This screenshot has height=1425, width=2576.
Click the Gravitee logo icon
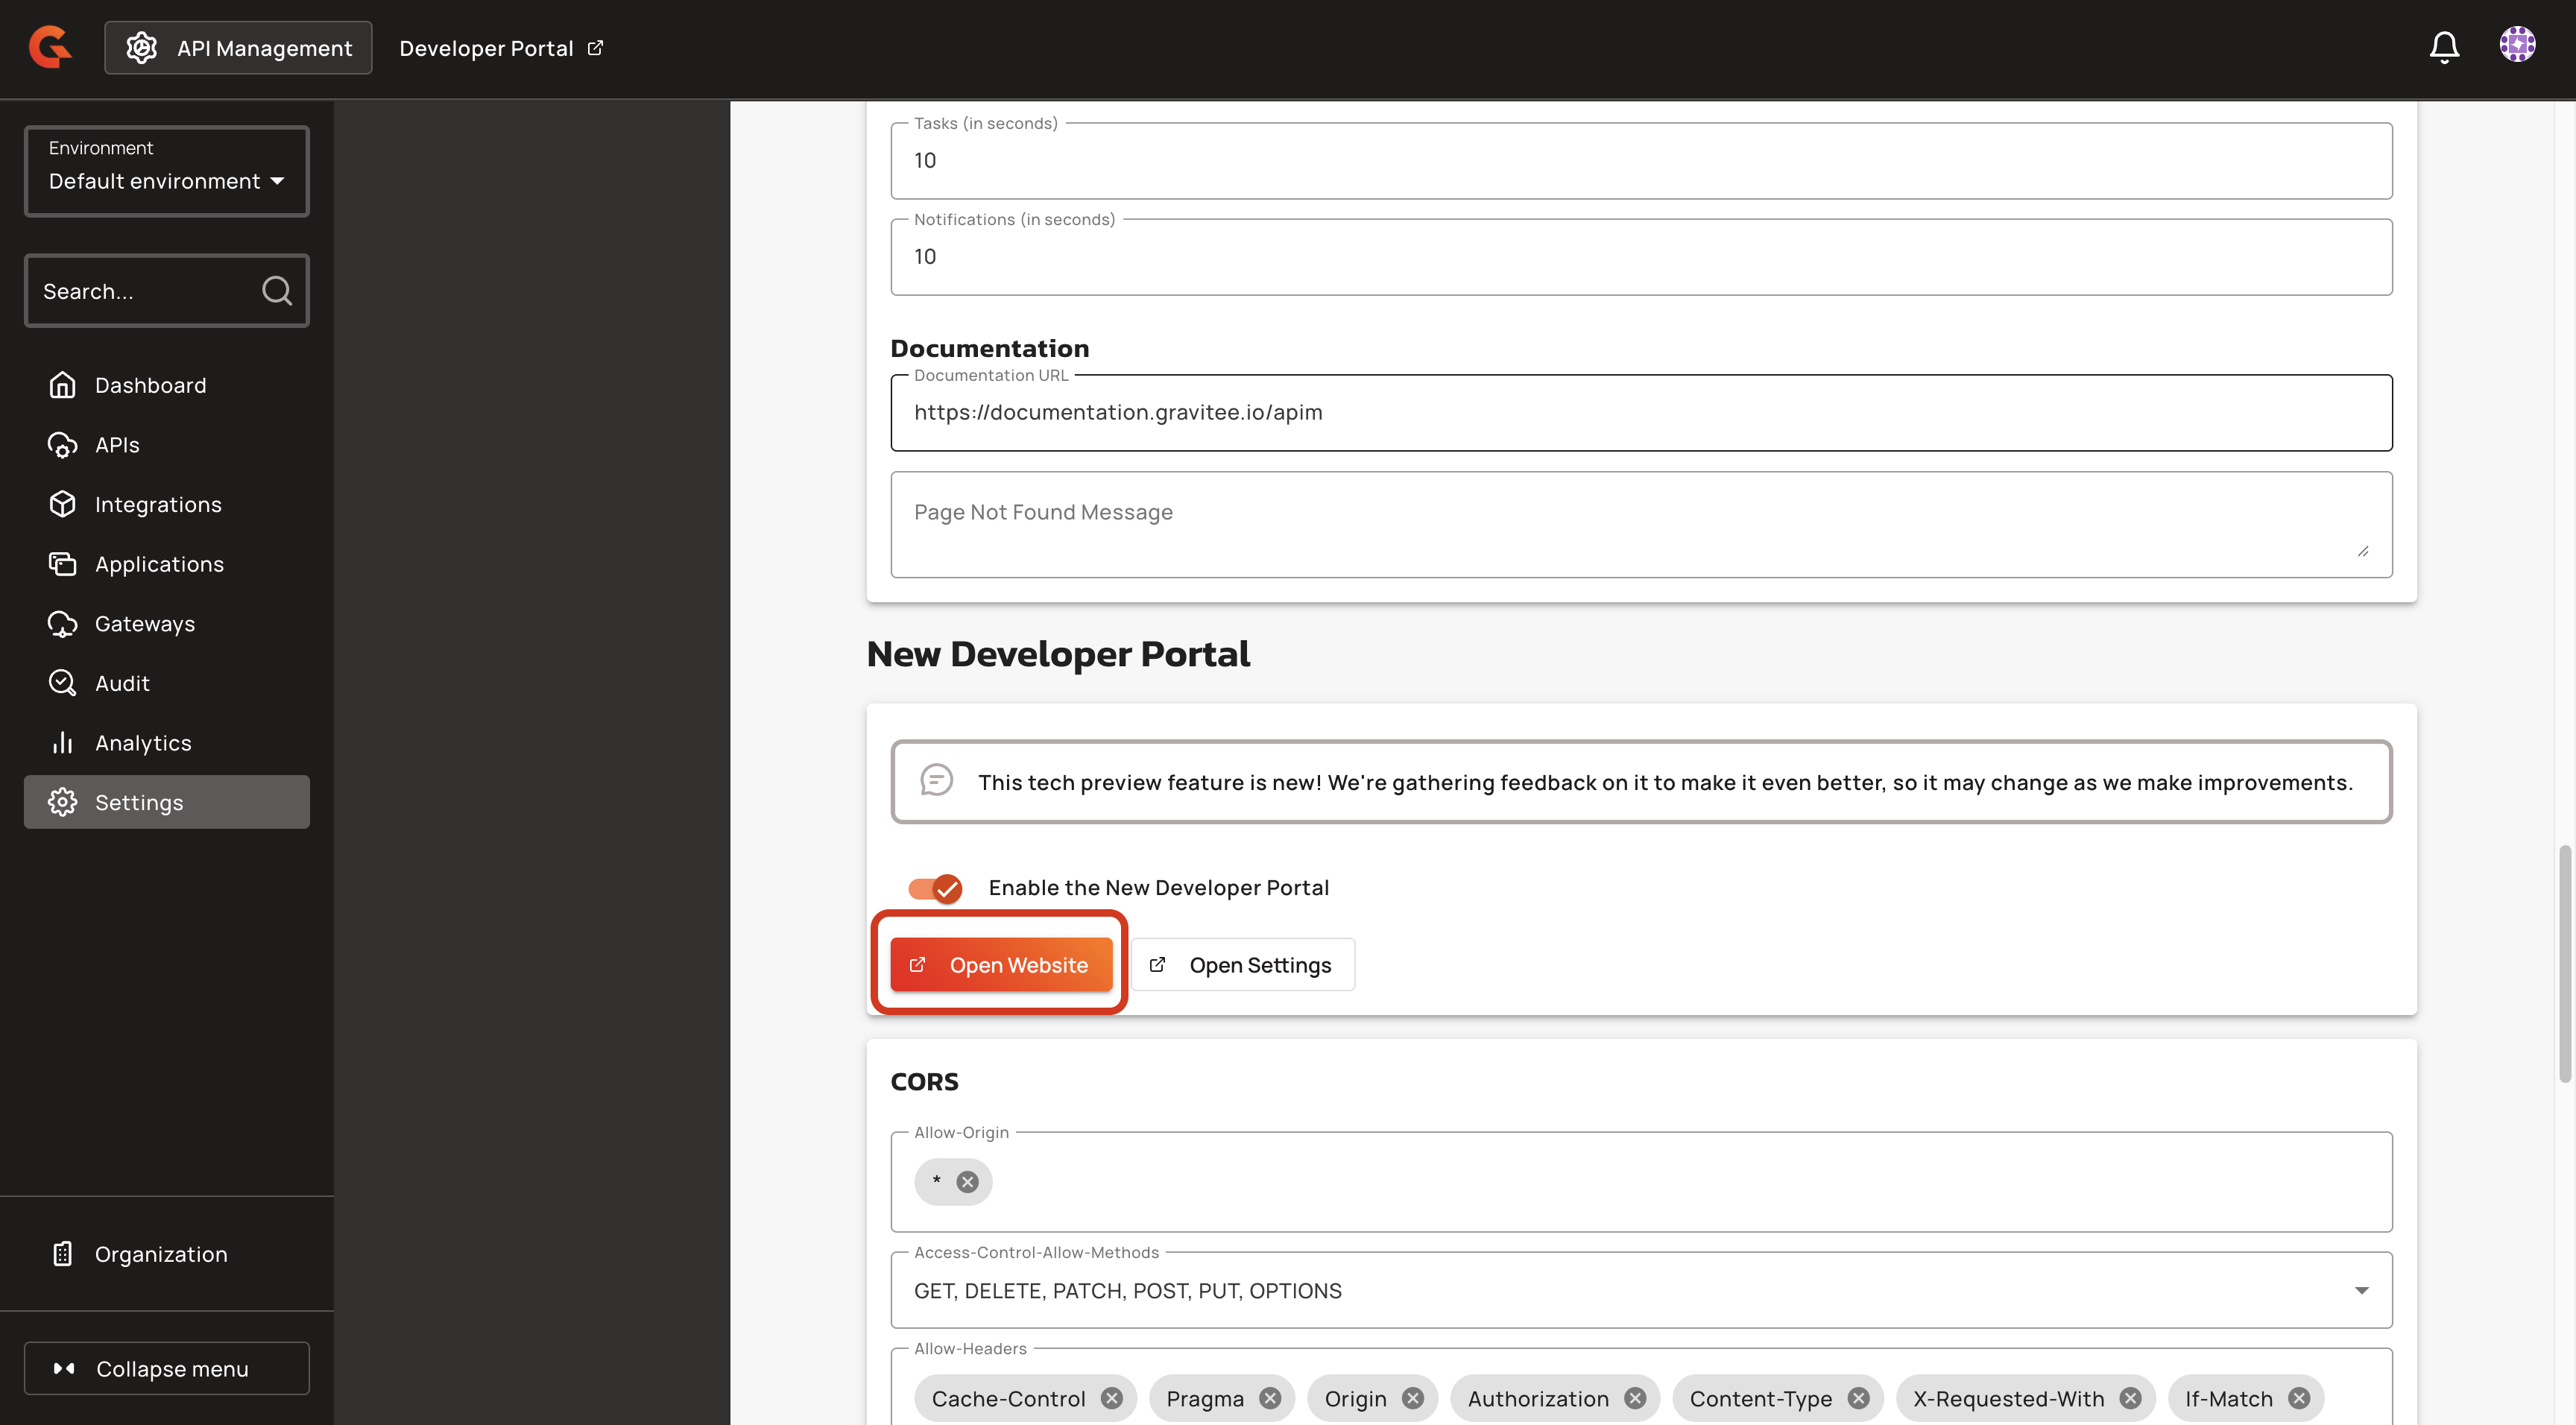point(50,47)
